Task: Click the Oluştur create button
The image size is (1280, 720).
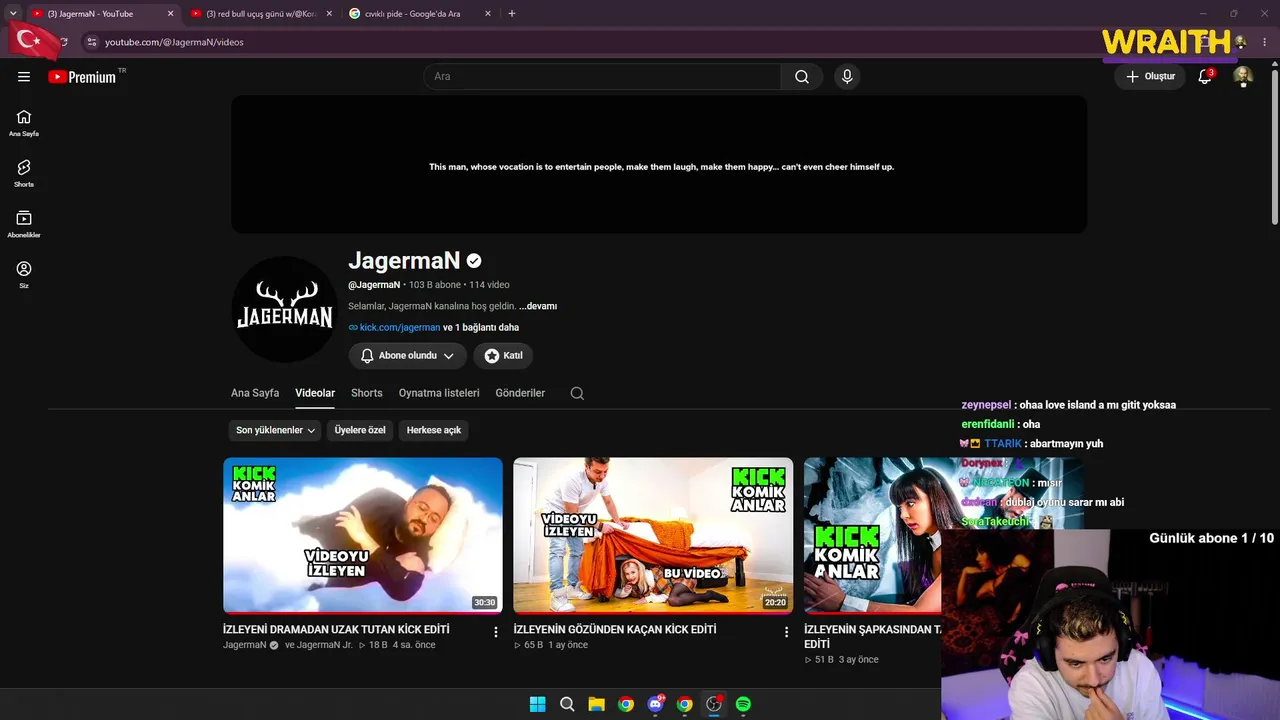Action: [x=1150, y=77]
